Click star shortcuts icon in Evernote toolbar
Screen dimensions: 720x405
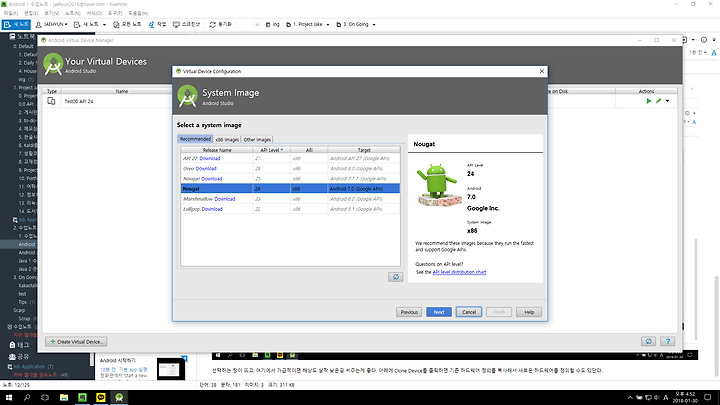click(x=257, y=24)
